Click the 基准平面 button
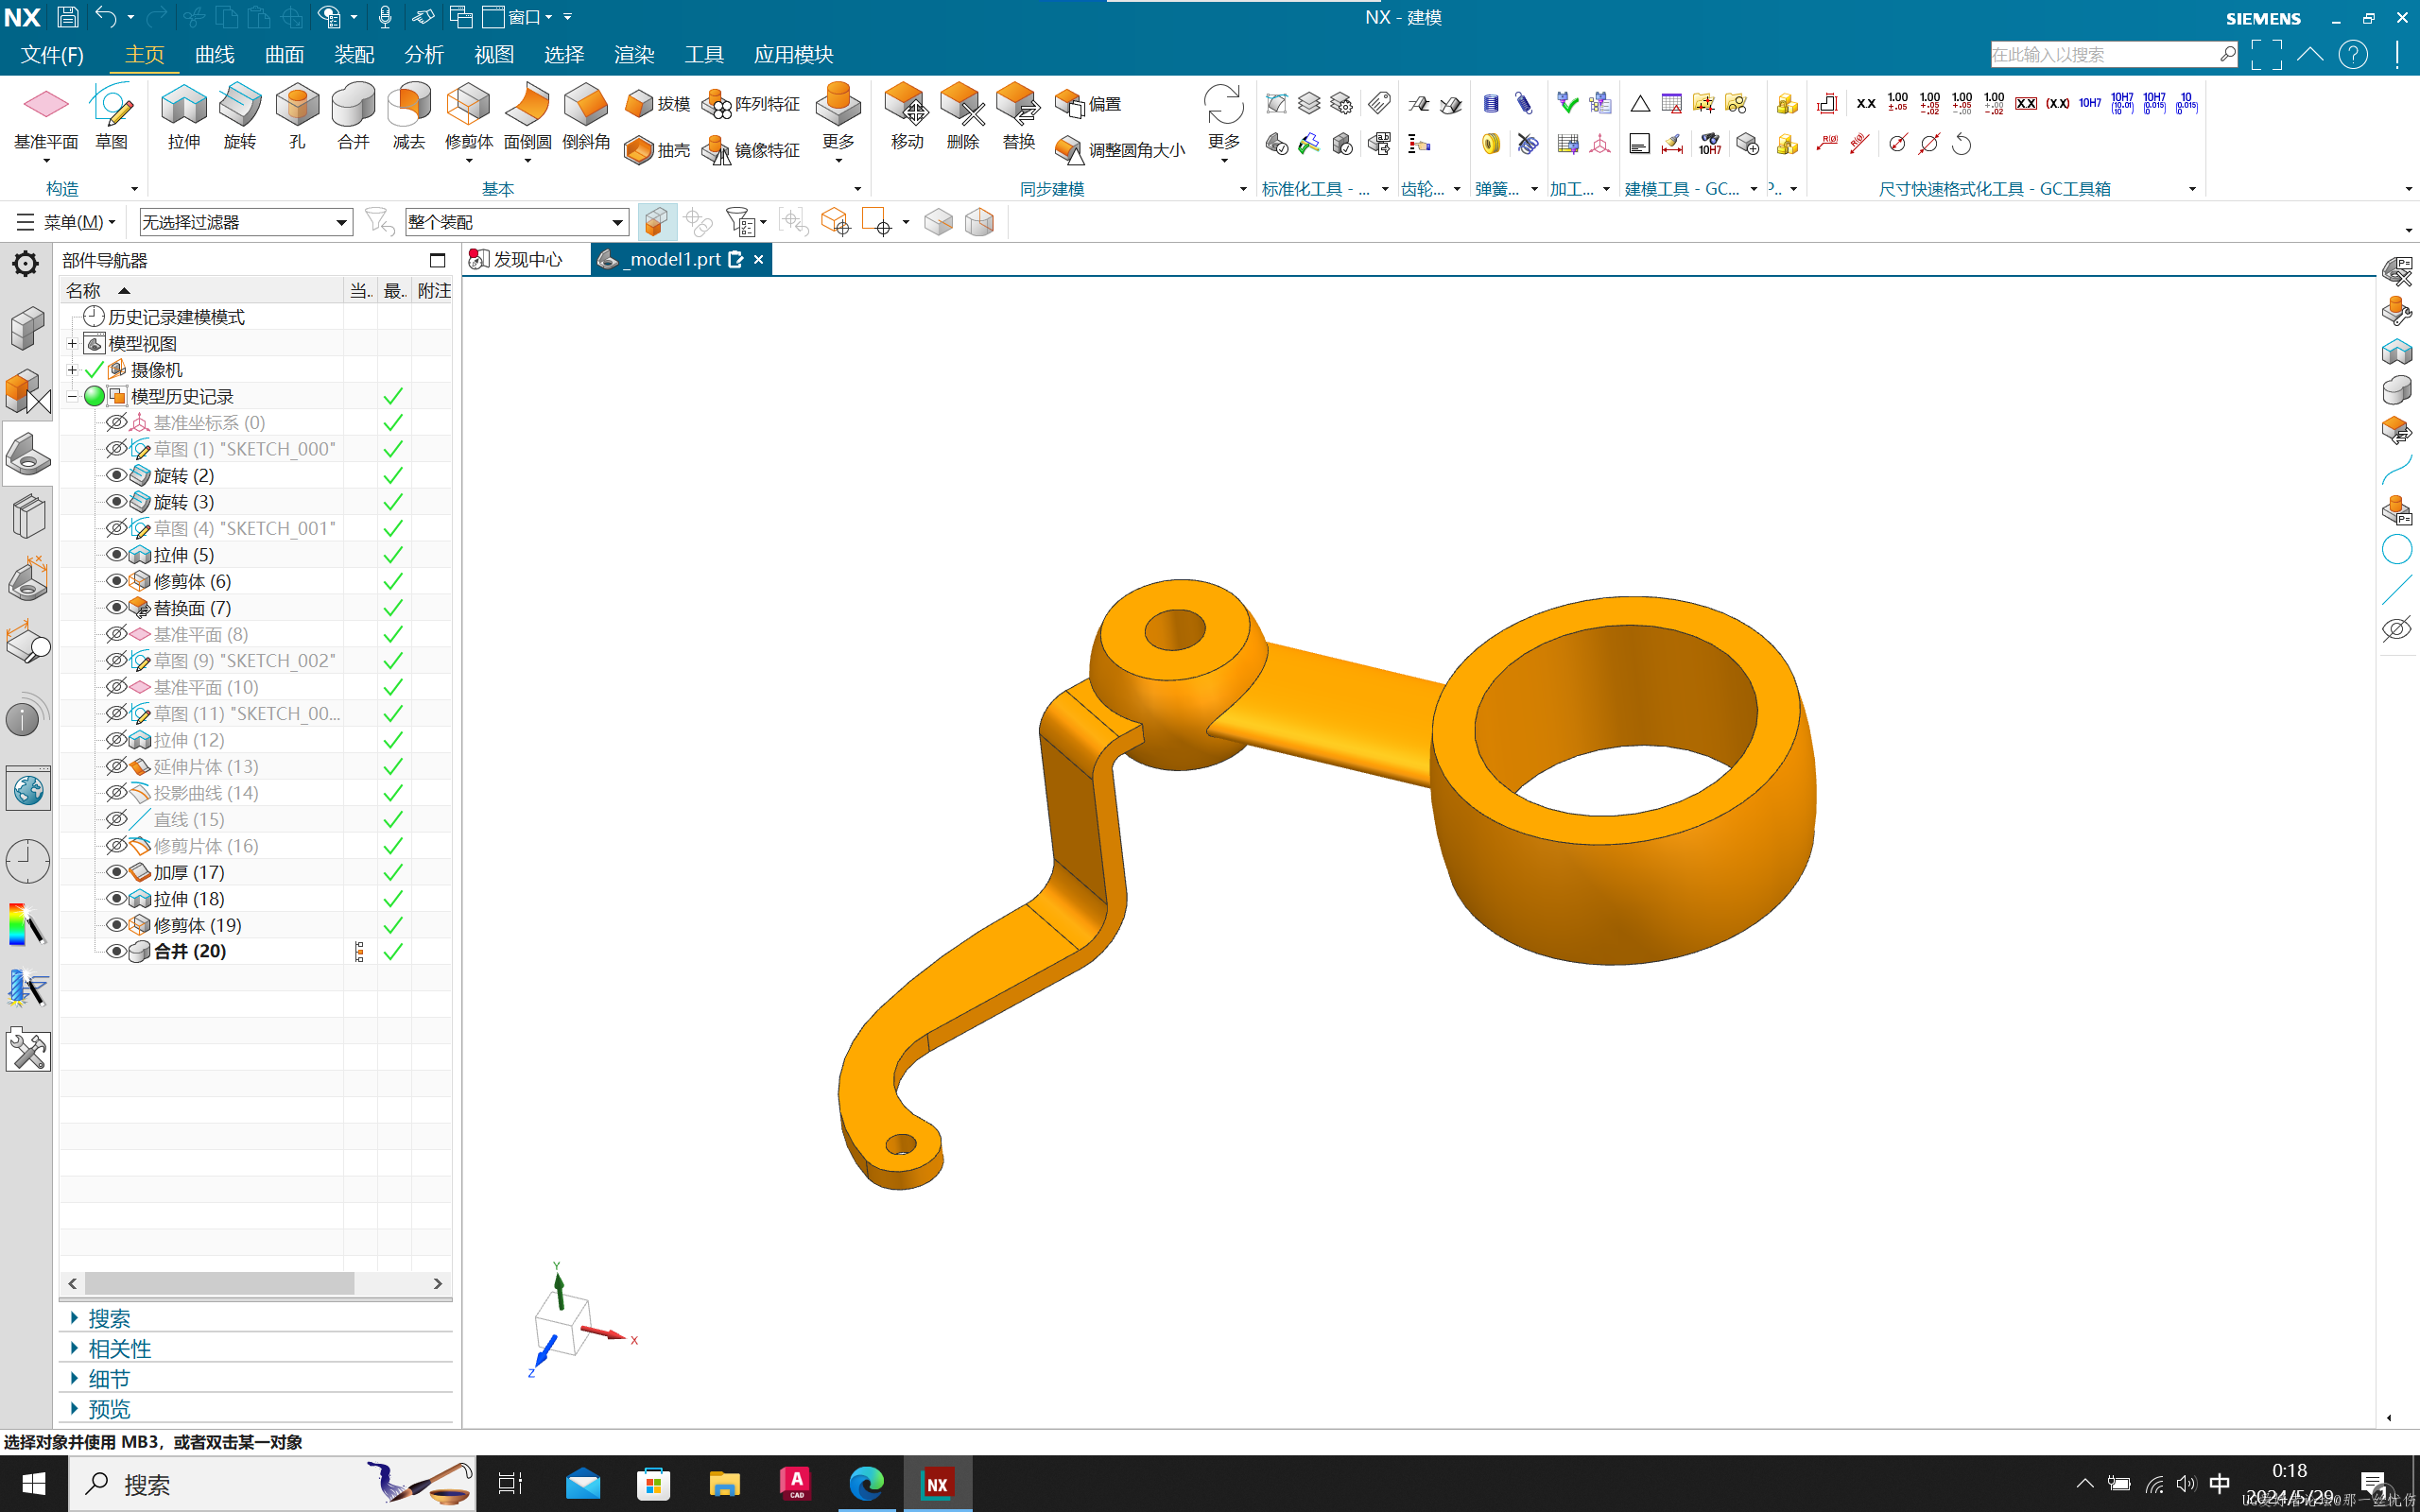The width and height of the screenshot is (2420, 1512). (x=46, y=122)
